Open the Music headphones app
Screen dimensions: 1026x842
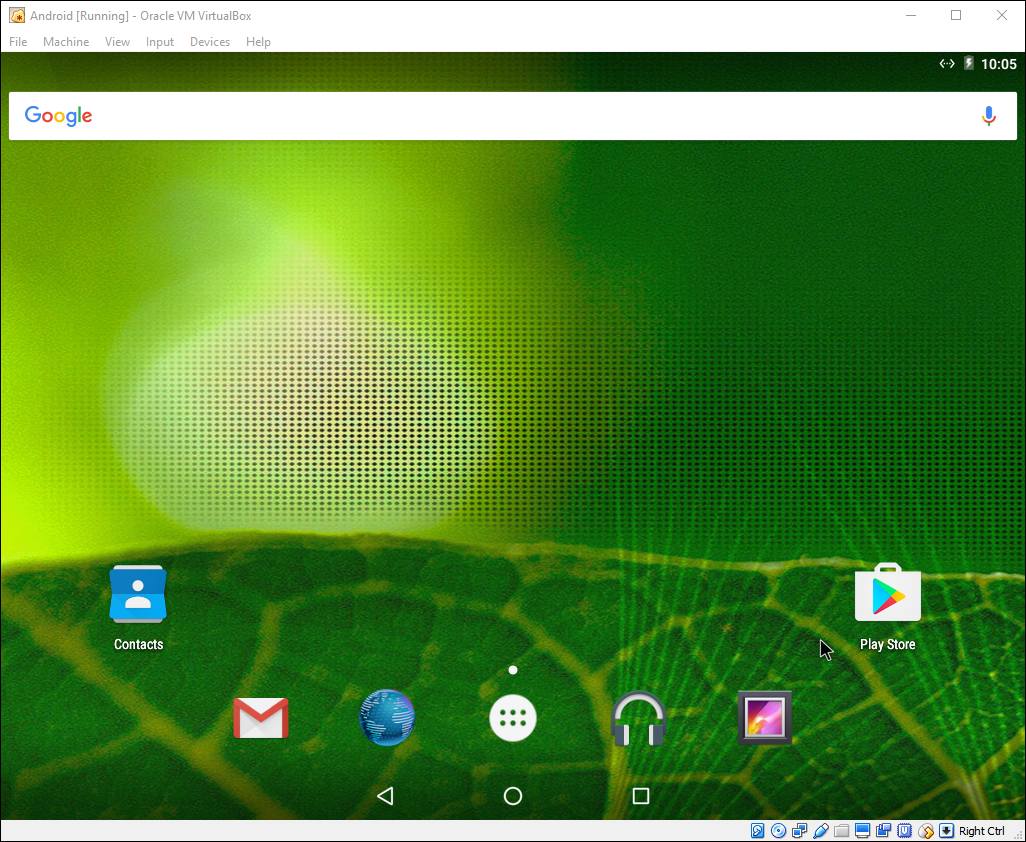click(638, 717)
